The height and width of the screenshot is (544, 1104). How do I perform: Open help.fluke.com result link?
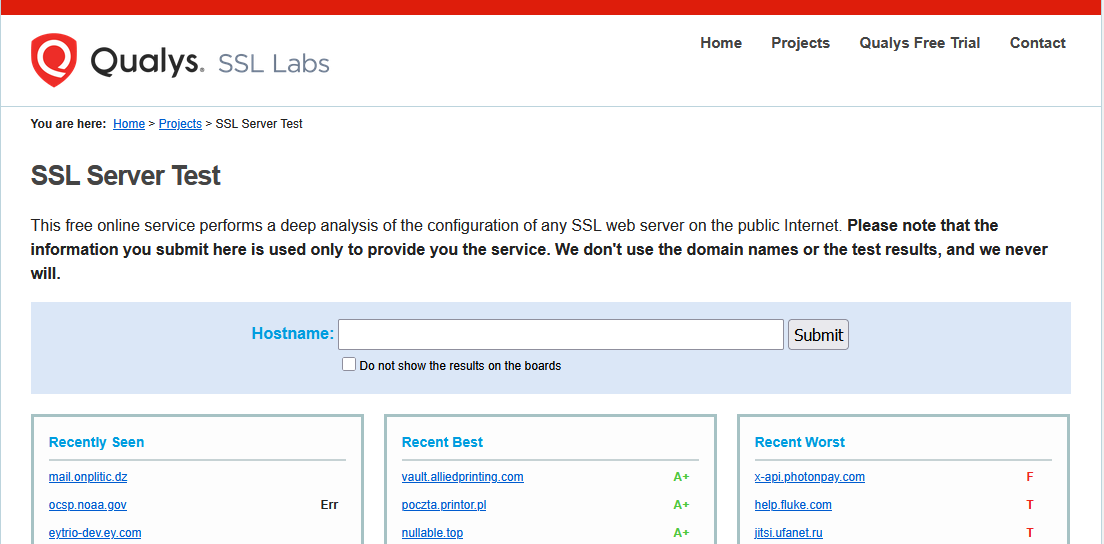[793, 505]
